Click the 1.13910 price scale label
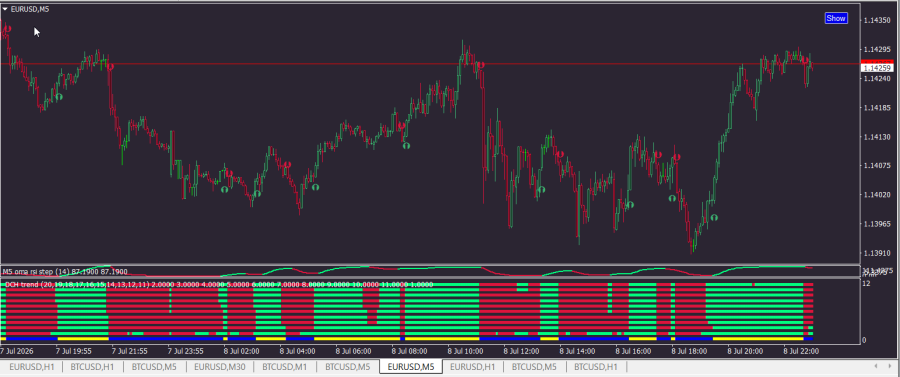The image size is (900, 377). click(876, 252)
